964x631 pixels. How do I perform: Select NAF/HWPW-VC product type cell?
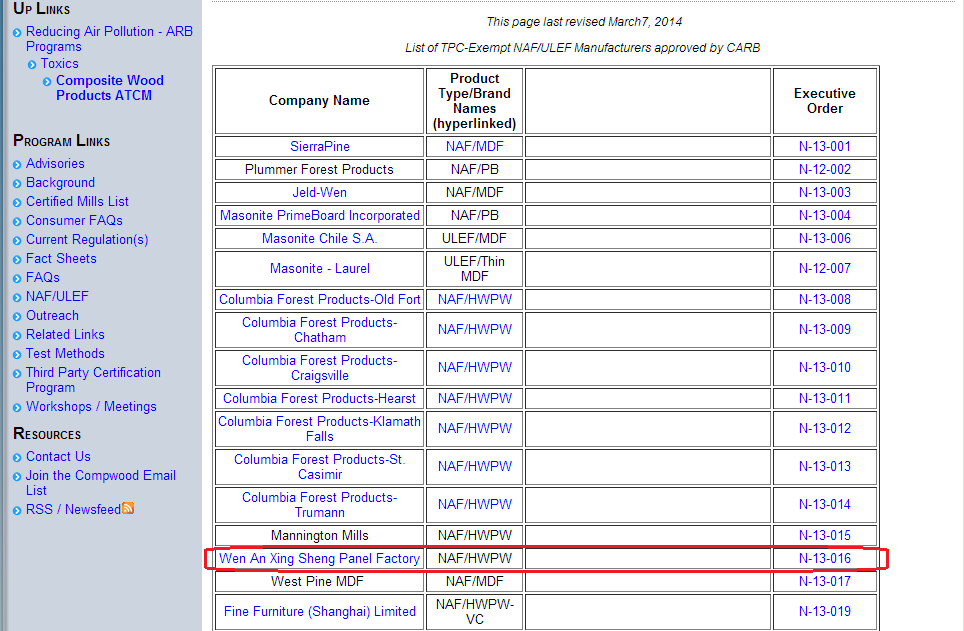(x=475, y=612)
